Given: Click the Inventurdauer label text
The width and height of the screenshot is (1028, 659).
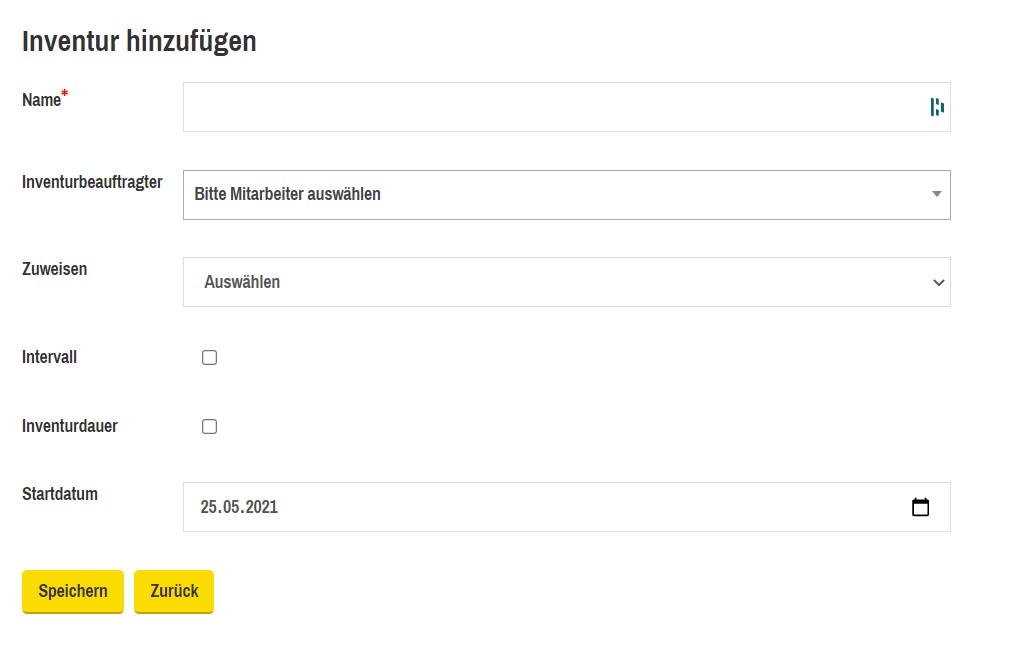Looking at the screenshot, I should 69,426.
